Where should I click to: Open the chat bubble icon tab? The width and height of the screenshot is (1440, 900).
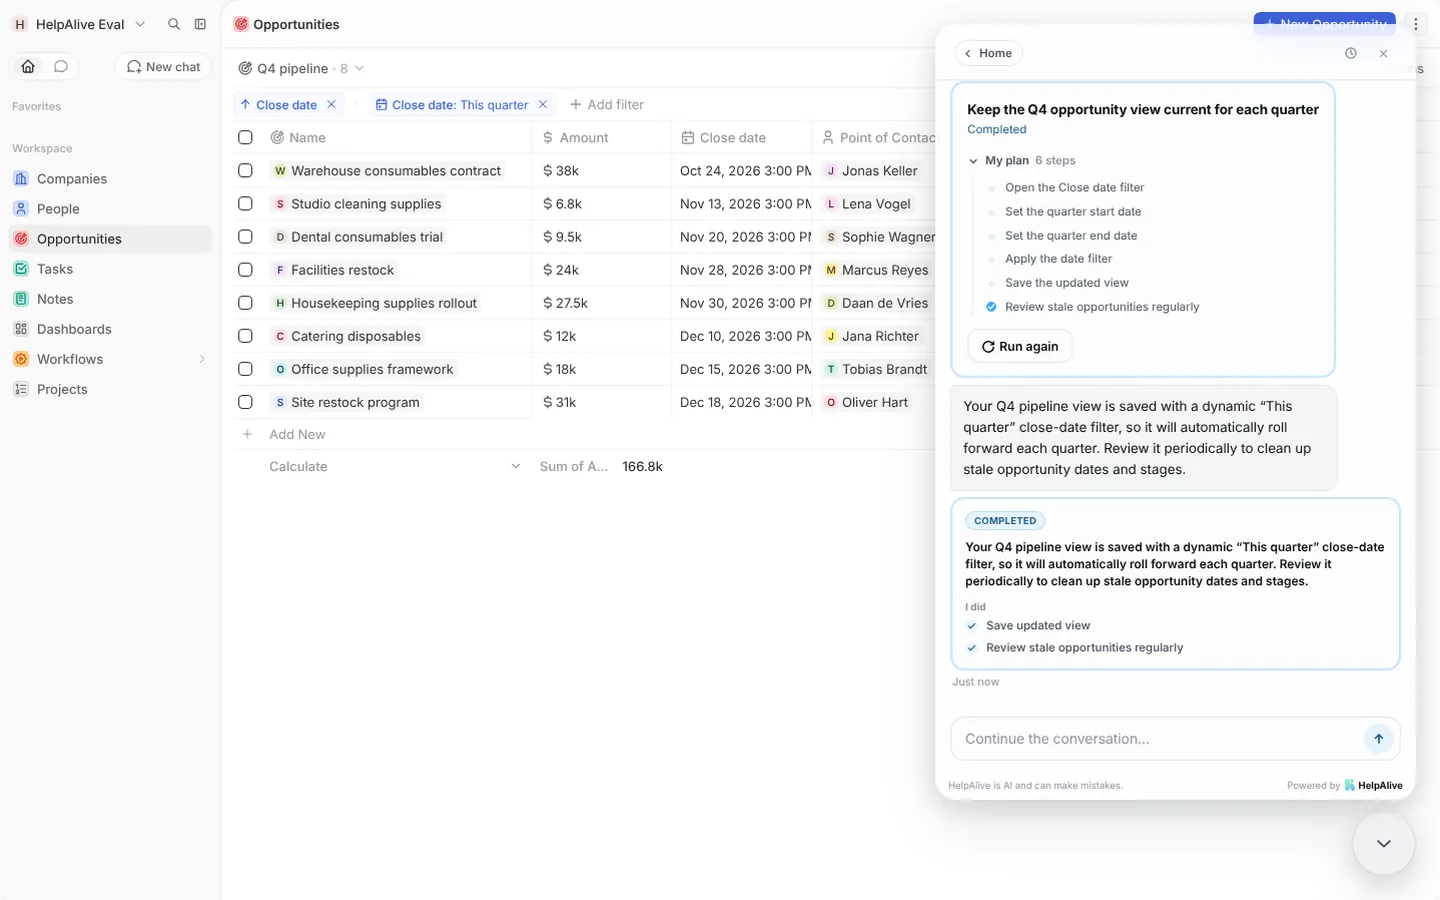tap(61, 66)
